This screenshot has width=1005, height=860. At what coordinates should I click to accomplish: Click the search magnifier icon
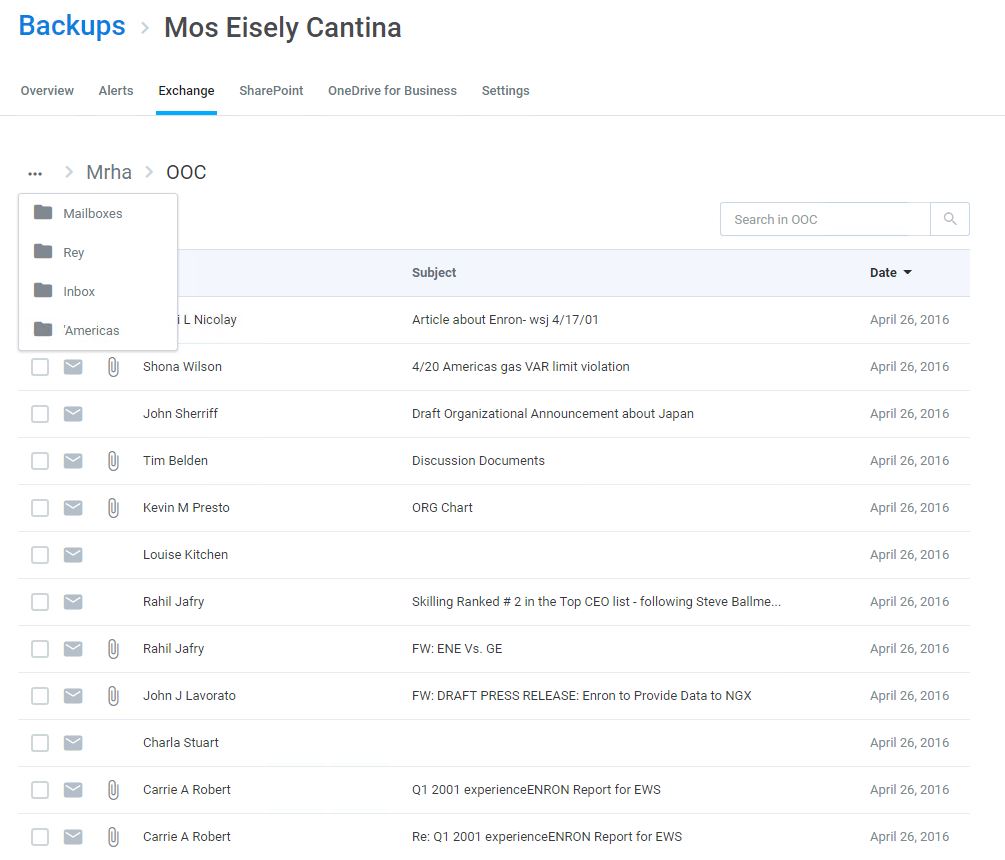950,219
